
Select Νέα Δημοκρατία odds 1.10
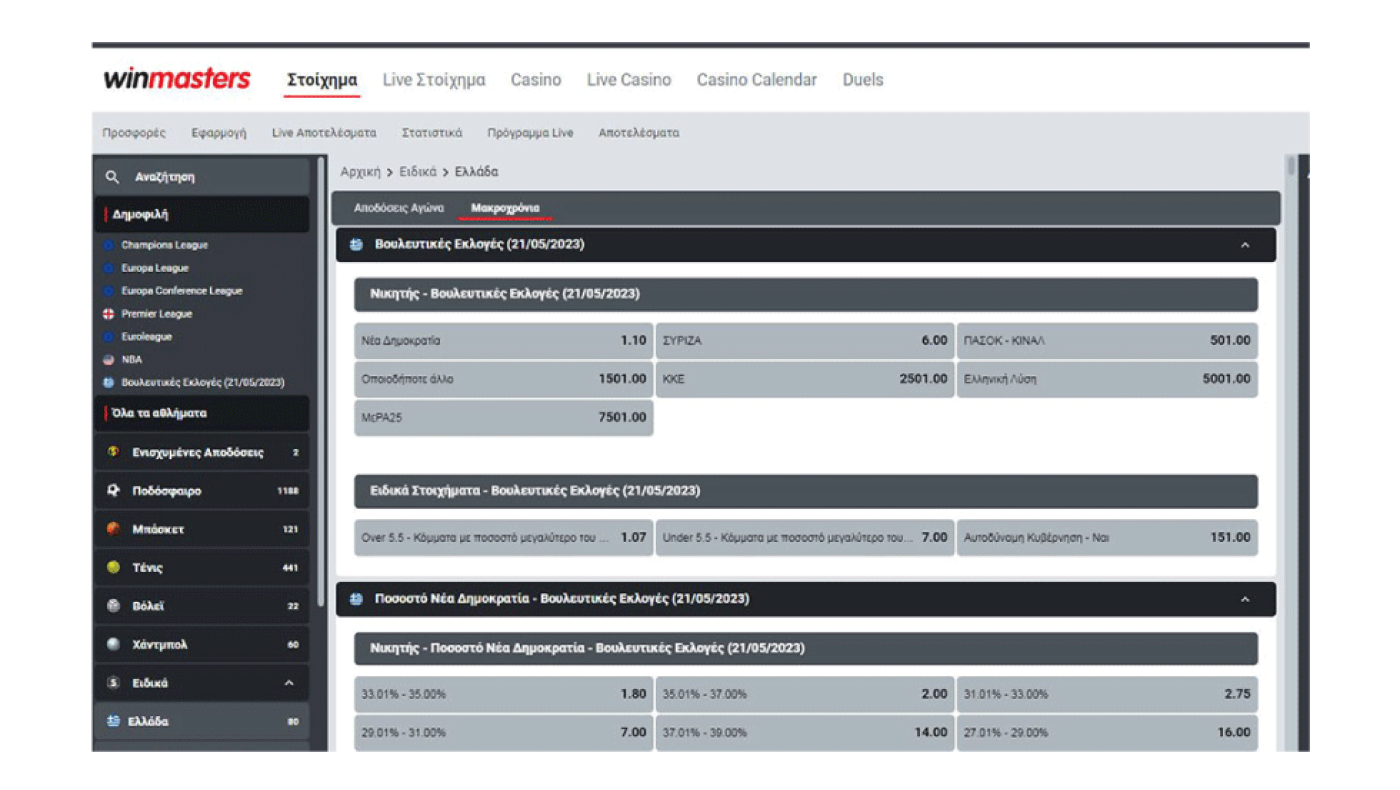pyautogui.click(x=503, y=341)
